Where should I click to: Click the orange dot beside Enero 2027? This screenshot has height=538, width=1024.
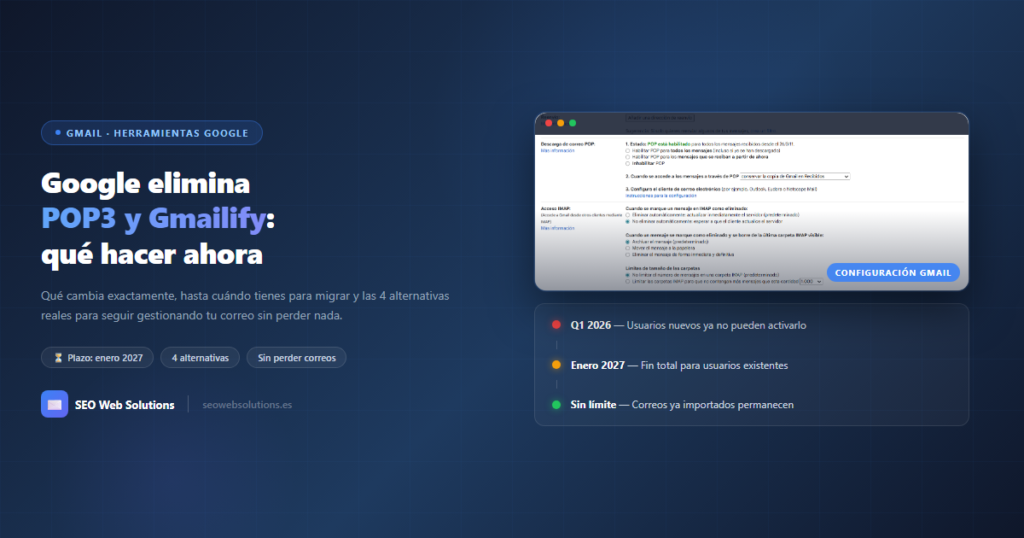pyautogui.click(x=556, y=365)
